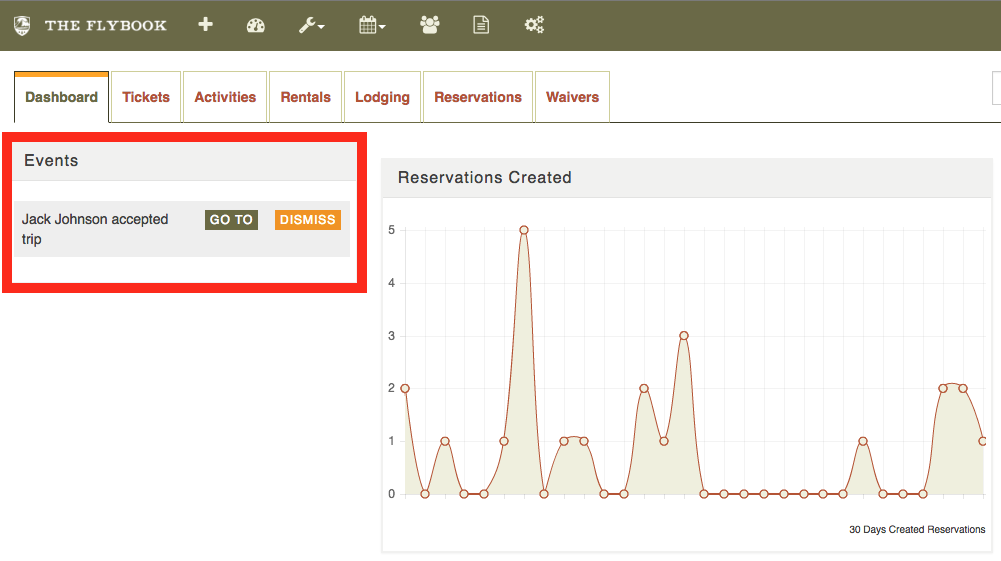Open the Rentals tab
The image size is (1001, 561).
(x=306, y=97)
